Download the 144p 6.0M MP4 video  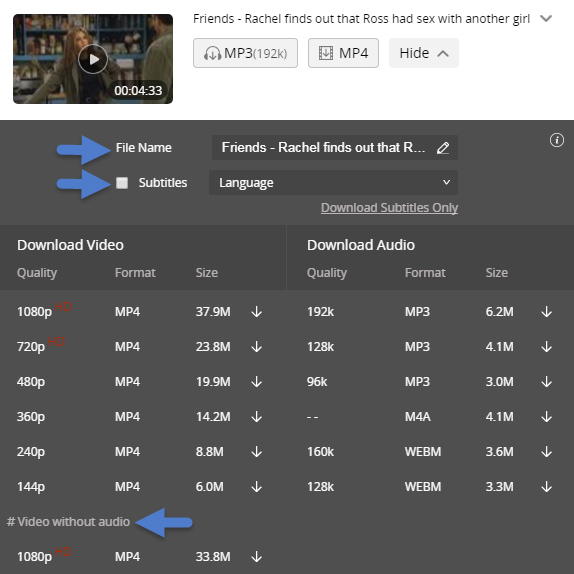257,487
